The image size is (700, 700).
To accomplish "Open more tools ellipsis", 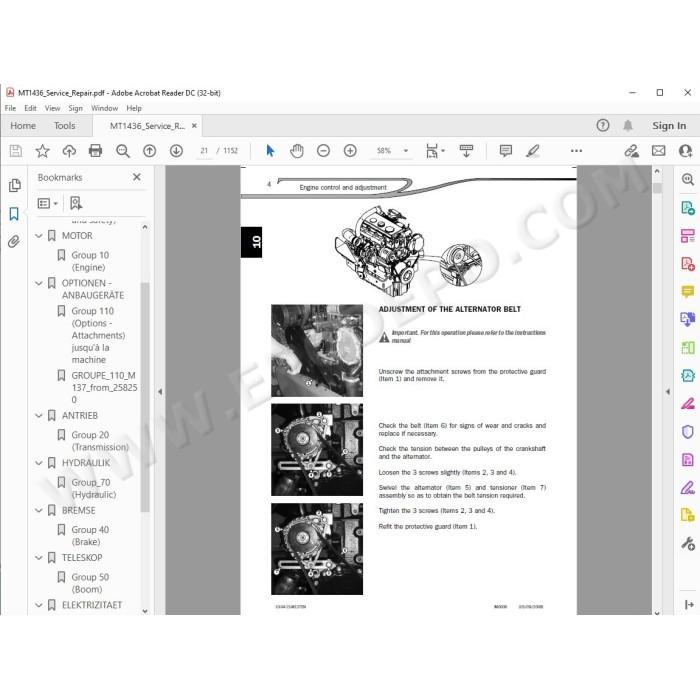I will click(576, 151).
